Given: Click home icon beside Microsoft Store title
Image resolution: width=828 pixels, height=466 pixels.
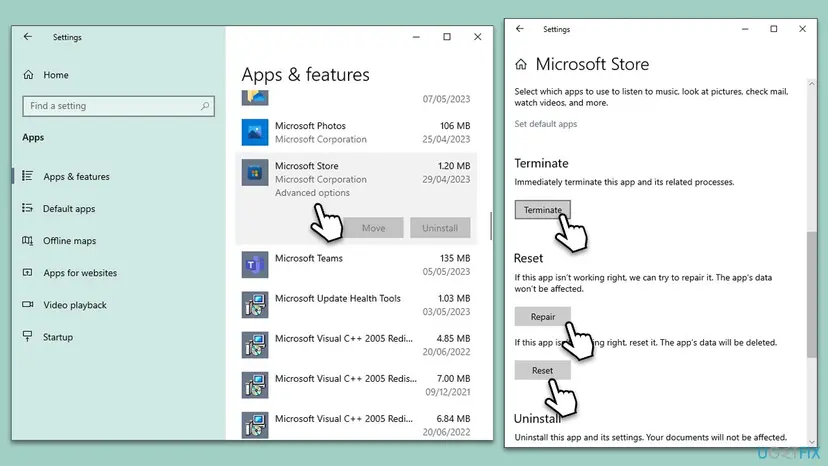Looking at the screenshot, I should 521,64.
